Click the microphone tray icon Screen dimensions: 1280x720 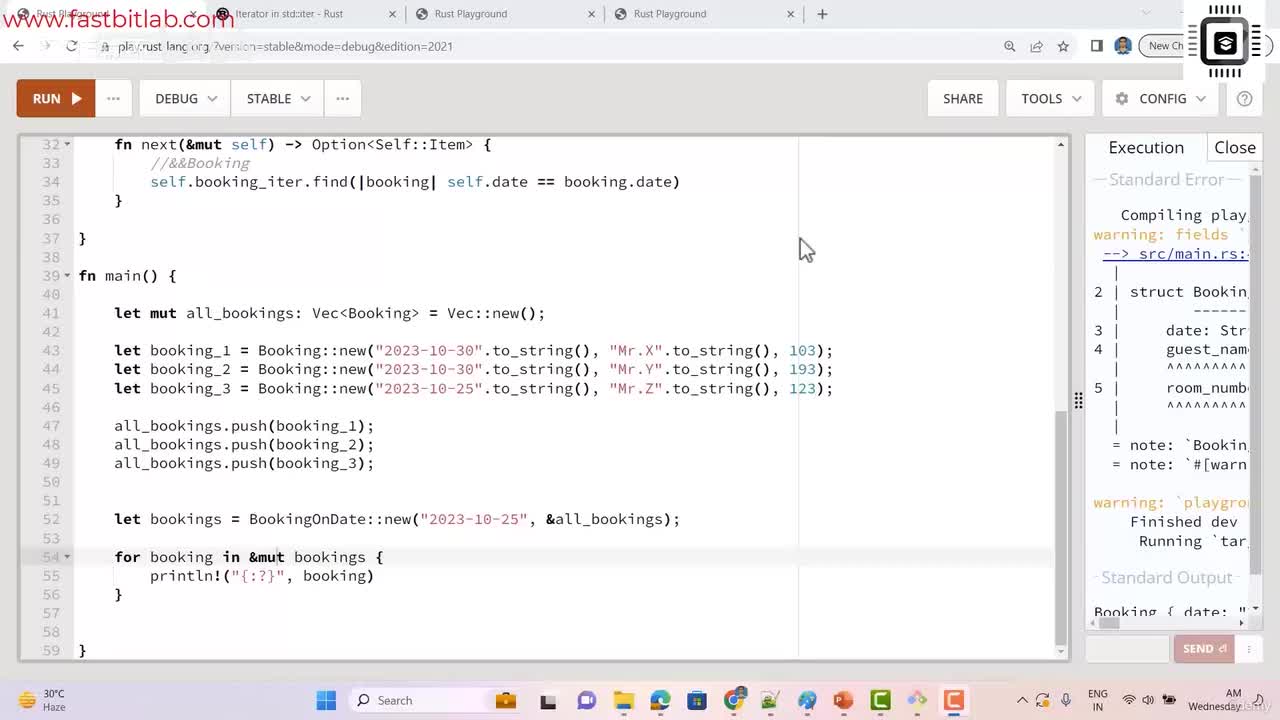click(x=1066, y=700)
